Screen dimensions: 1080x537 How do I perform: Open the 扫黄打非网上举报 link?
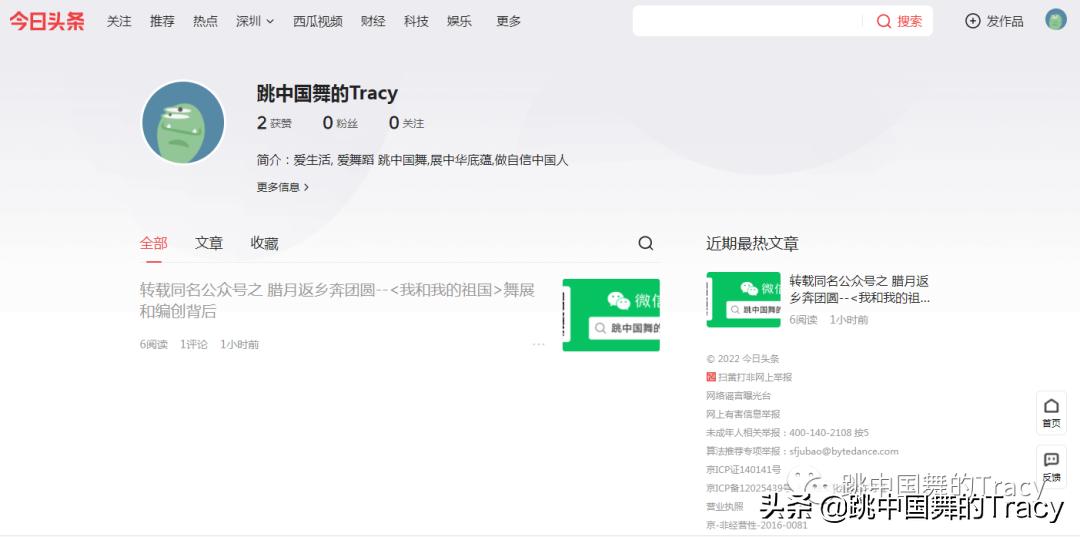755,377
